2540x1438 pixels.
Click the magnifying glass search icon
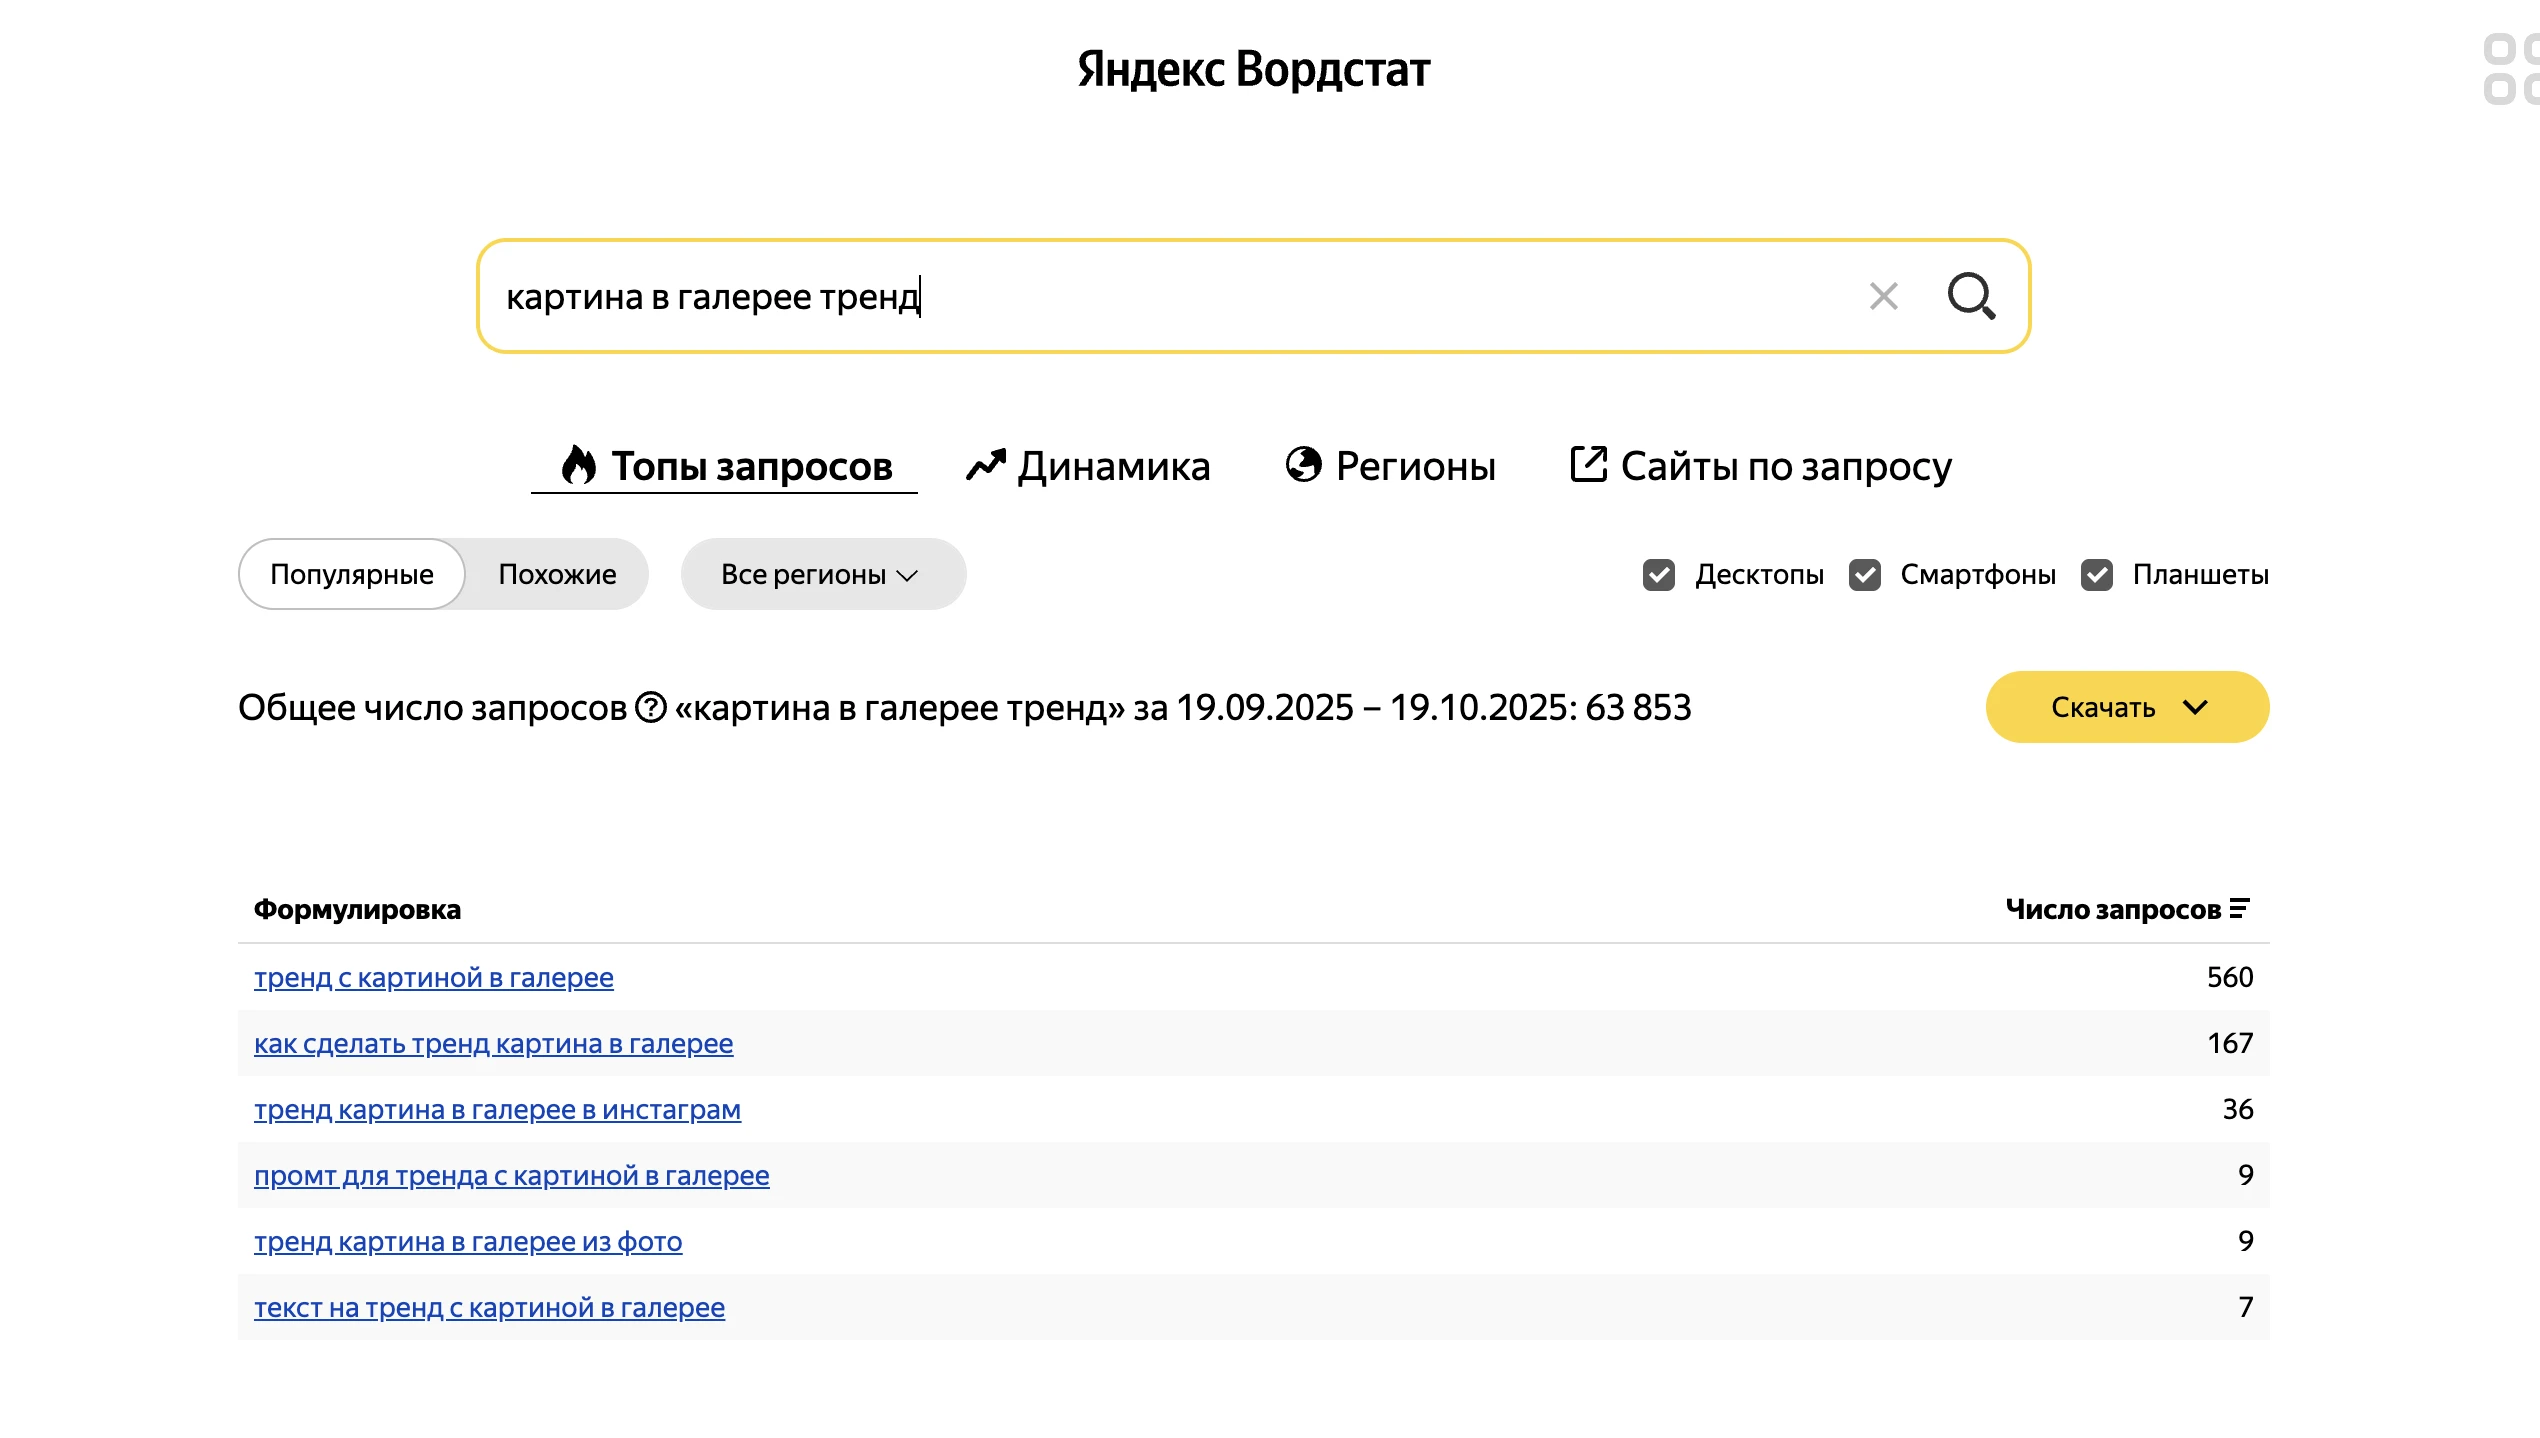1971,296
